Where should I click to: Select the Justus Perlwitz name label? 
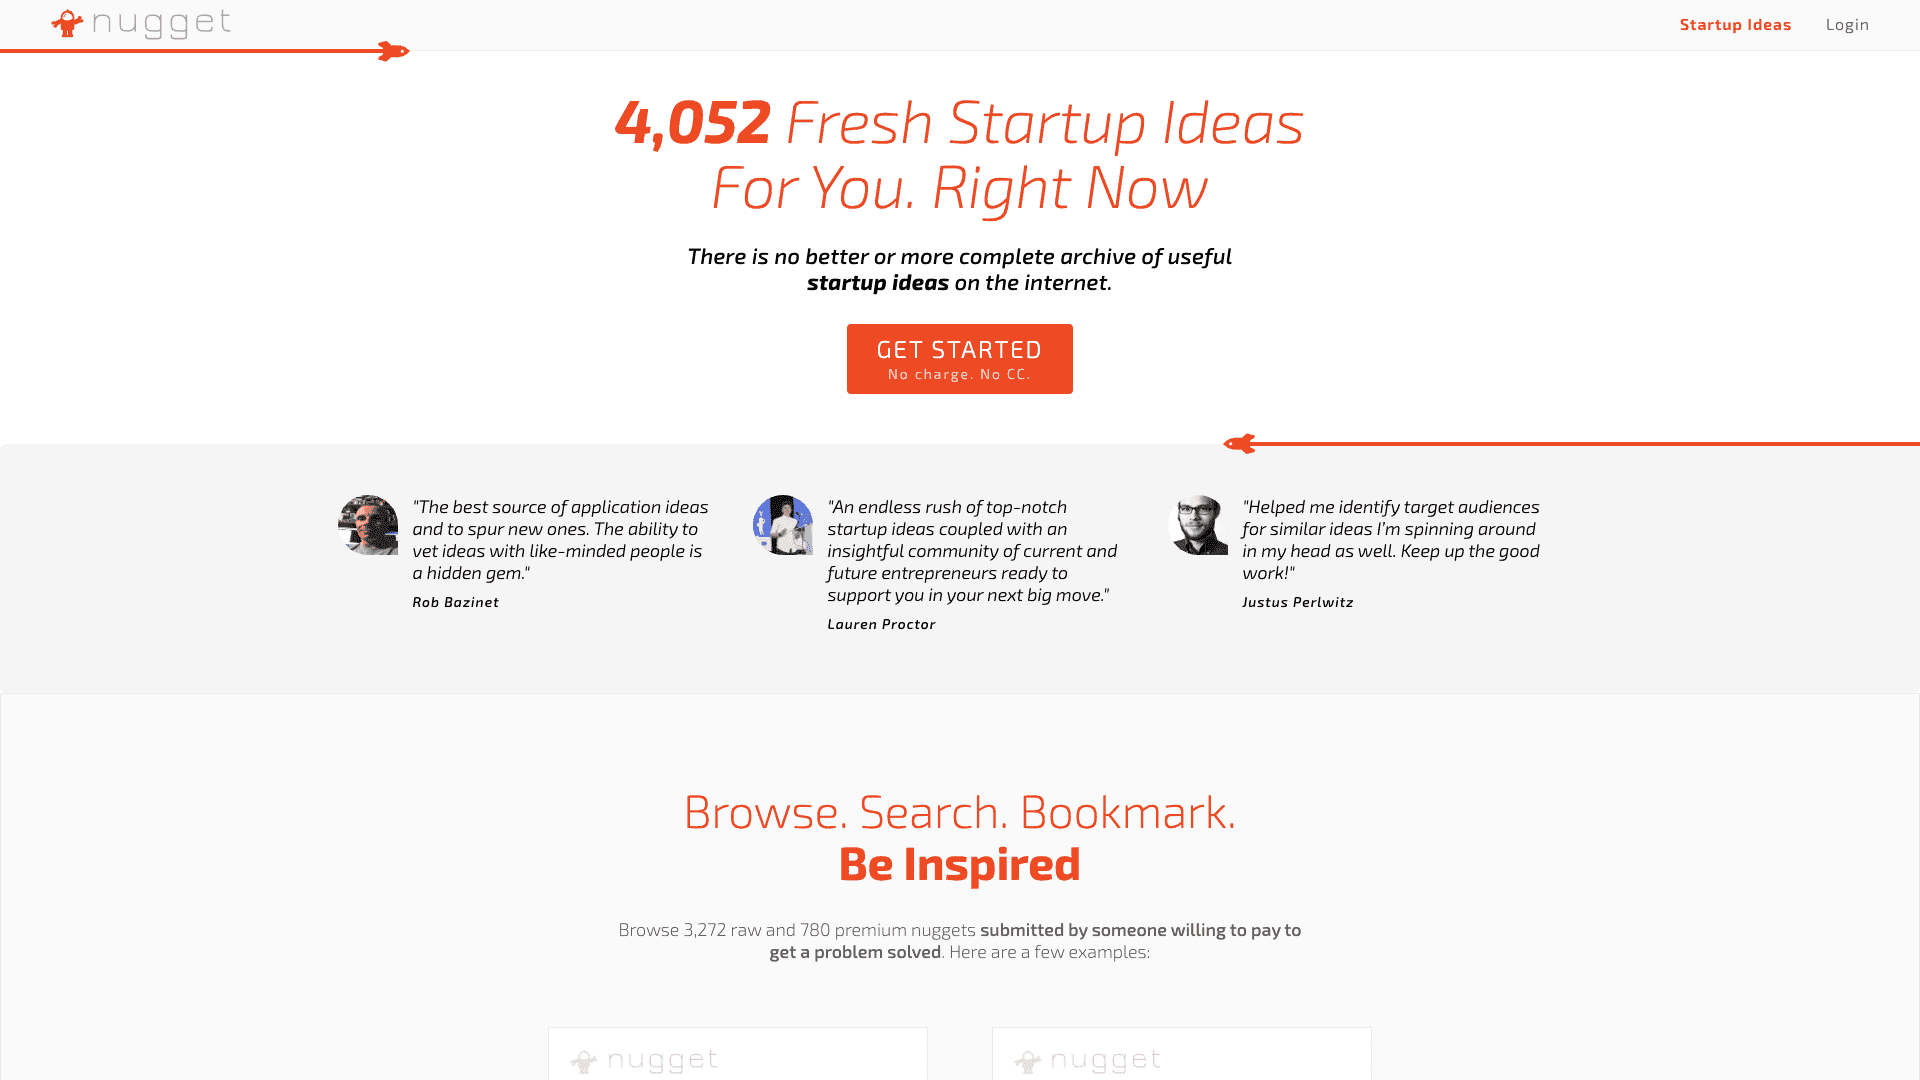[1297, 602]
